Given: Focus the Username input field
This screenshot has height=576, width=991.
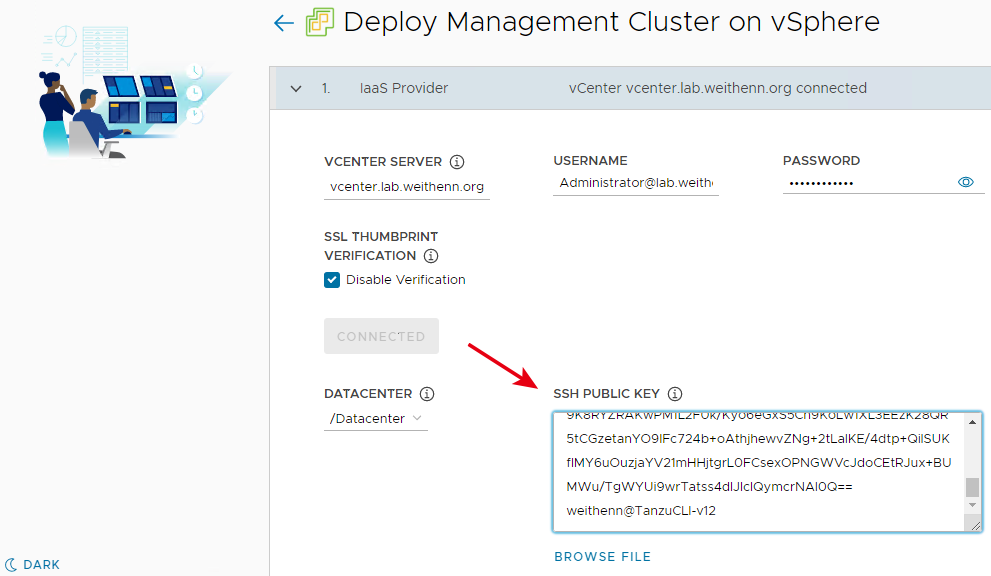Looking at the screenshot, I should (x=636, y=183).
